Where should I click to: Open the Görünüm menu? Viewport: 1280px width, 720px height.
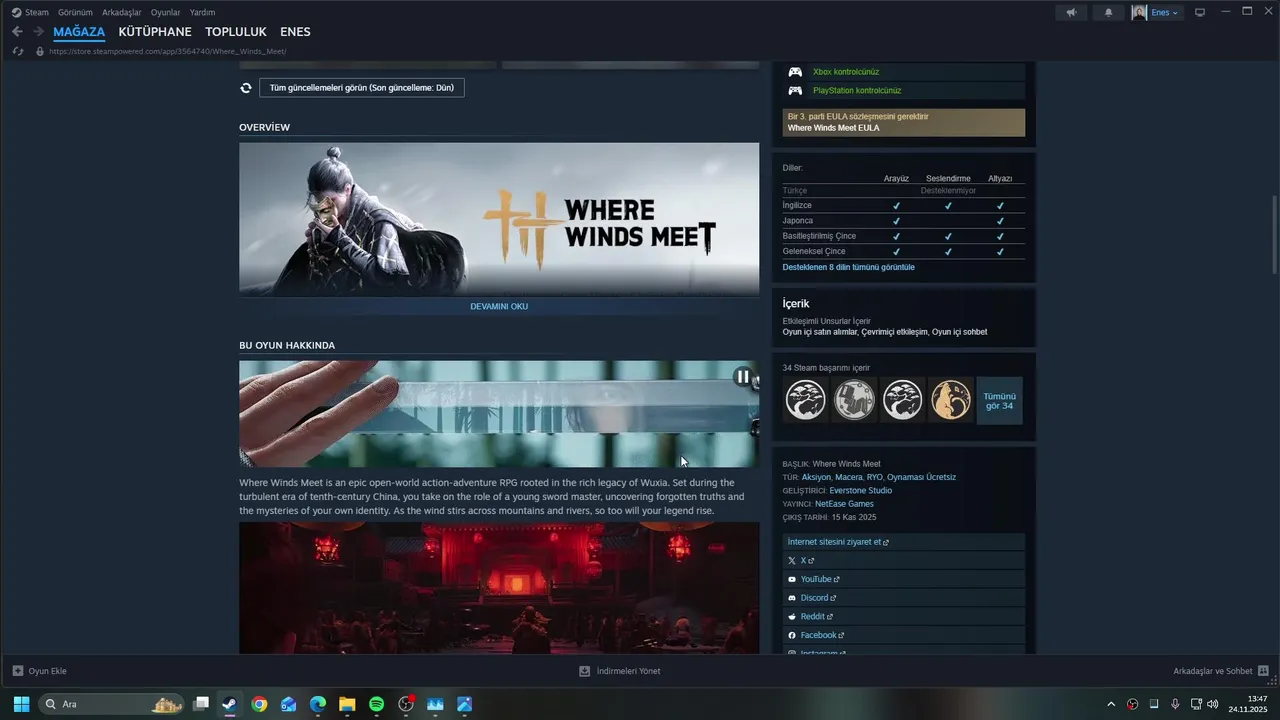(x=75, y=12)
